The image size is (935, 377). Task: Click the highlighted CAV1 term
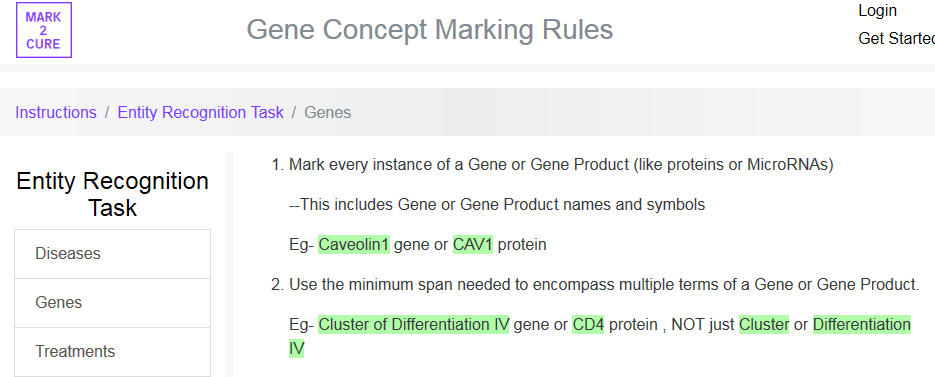[x=473, y=245]
